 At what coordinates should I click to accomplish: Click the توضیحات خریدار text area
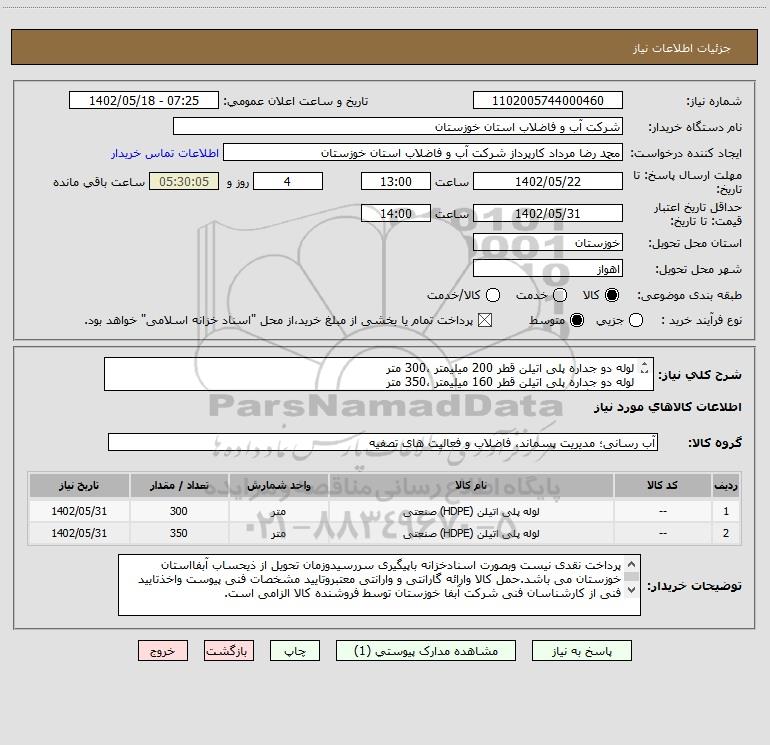point(379,585)
